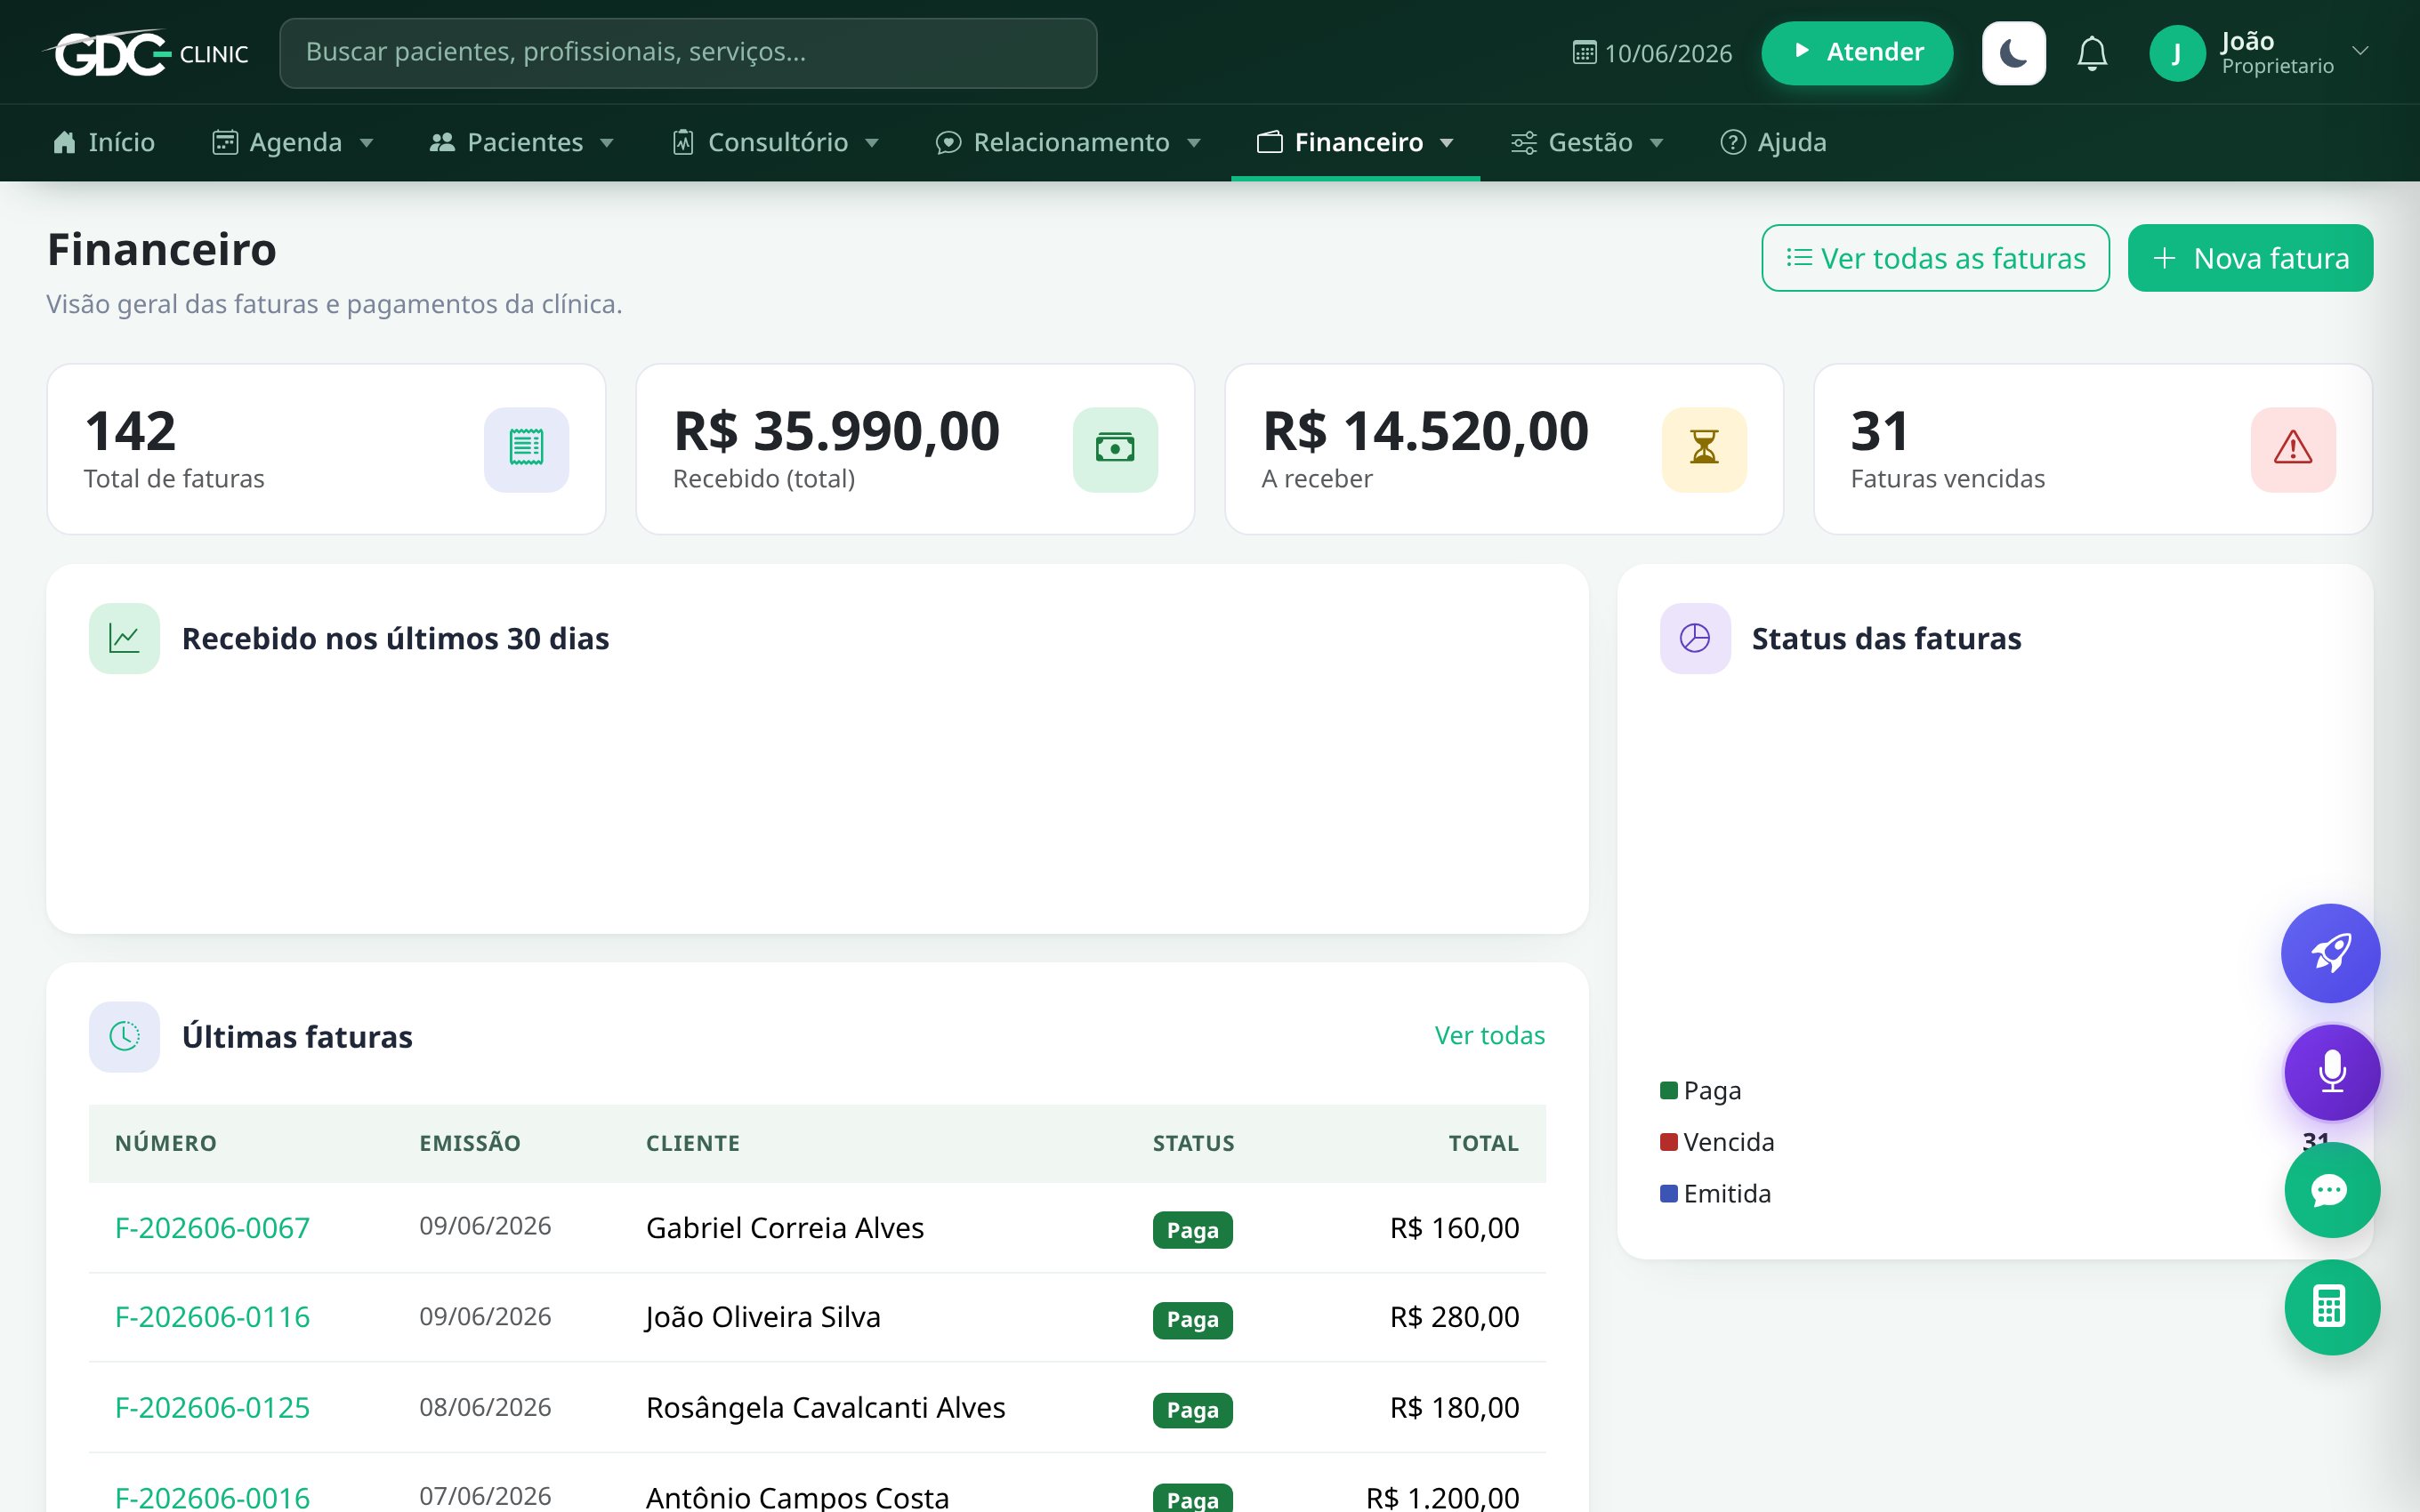The width and height of the screenshot is (2420, 1512).
Task: Click Paga badge for João Oliveira Silva
Action: coord(1192,1320)
